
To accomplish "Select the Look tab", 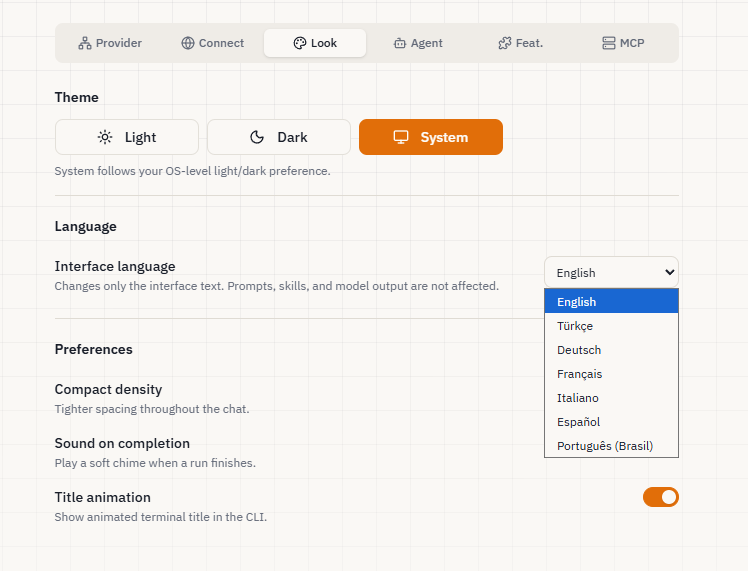I will 315,43.
